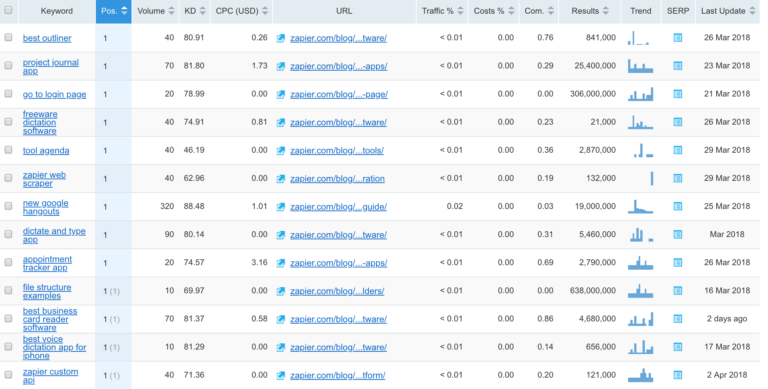Select all rows with header checkbox
This screenshot has height=389, width=768.
8,10
